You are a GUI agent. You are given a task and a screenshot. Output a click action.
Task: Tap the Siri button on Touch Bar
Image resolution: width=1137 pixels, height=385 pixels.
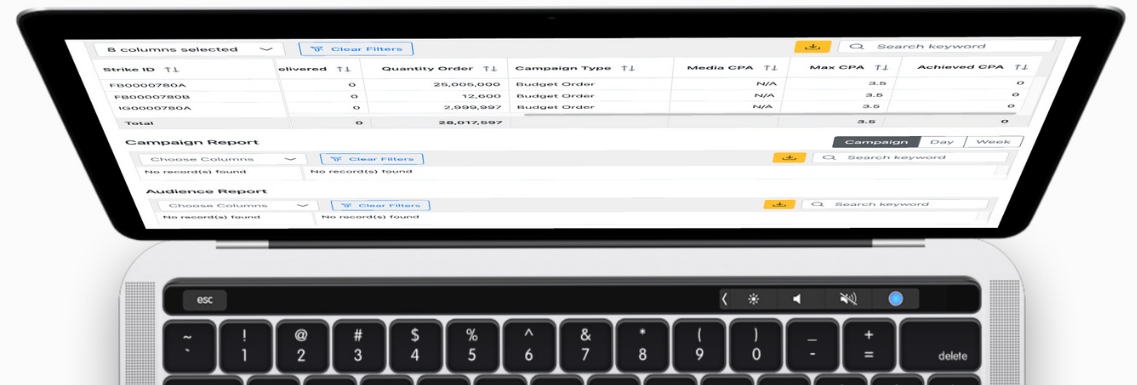896,299
